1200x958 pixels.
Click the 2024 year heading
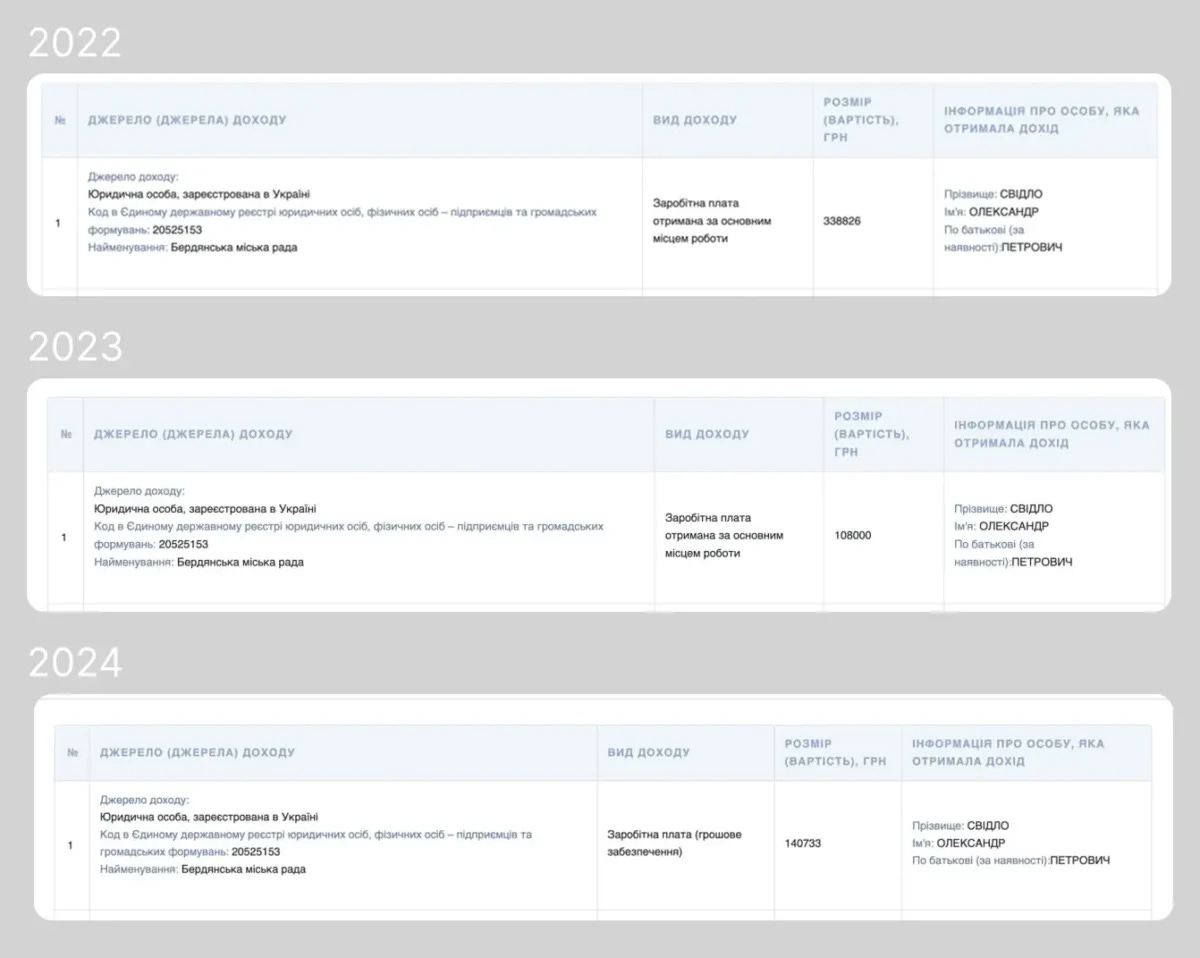[75, 662]
